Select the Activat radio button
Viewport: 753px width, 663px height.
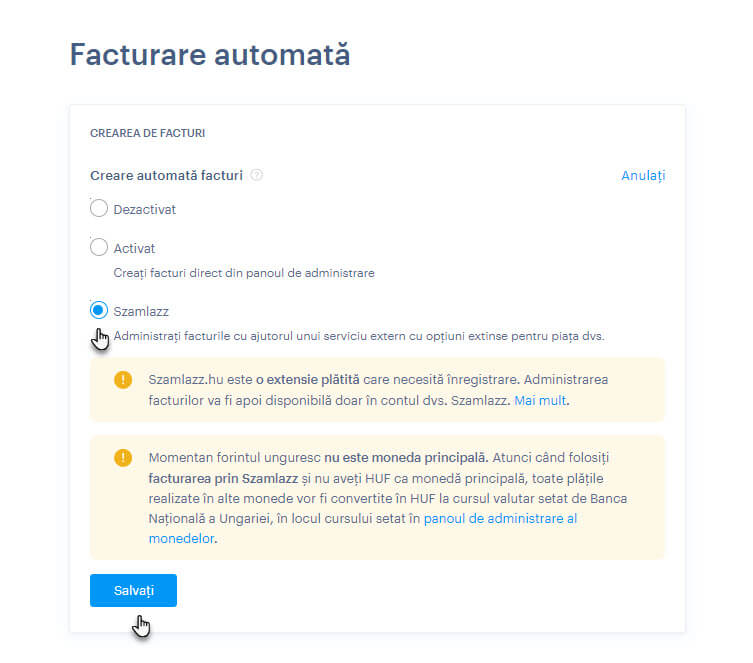tap(98, 247)
